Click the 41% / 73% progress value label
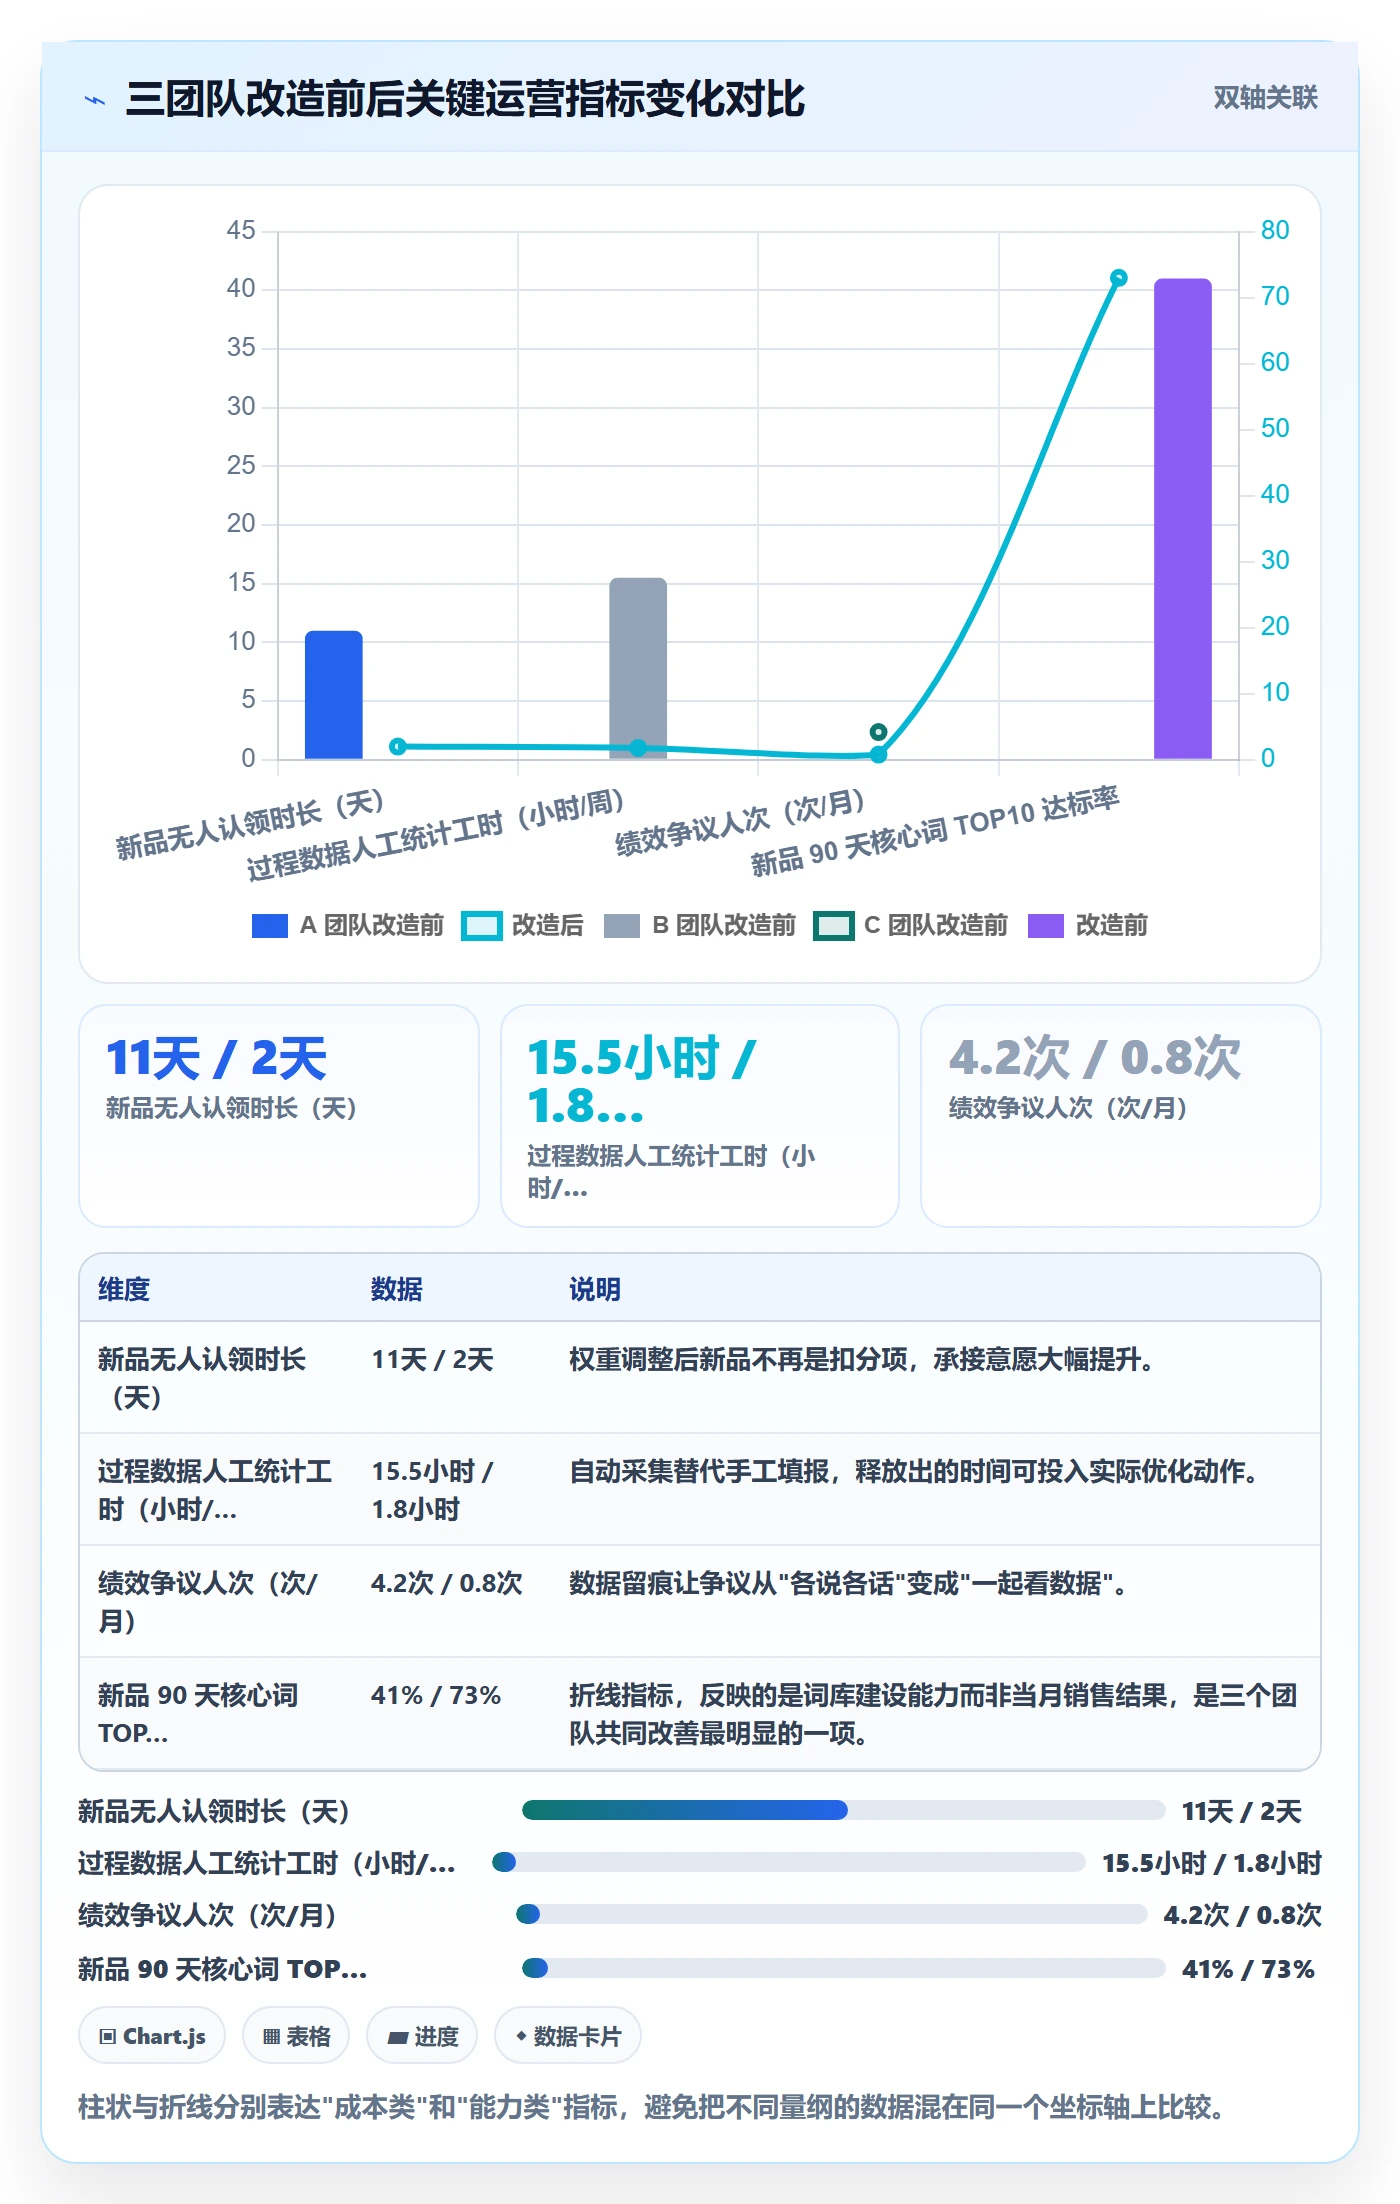This screenshot has width=1400, height=2204. point(1248,1969)
